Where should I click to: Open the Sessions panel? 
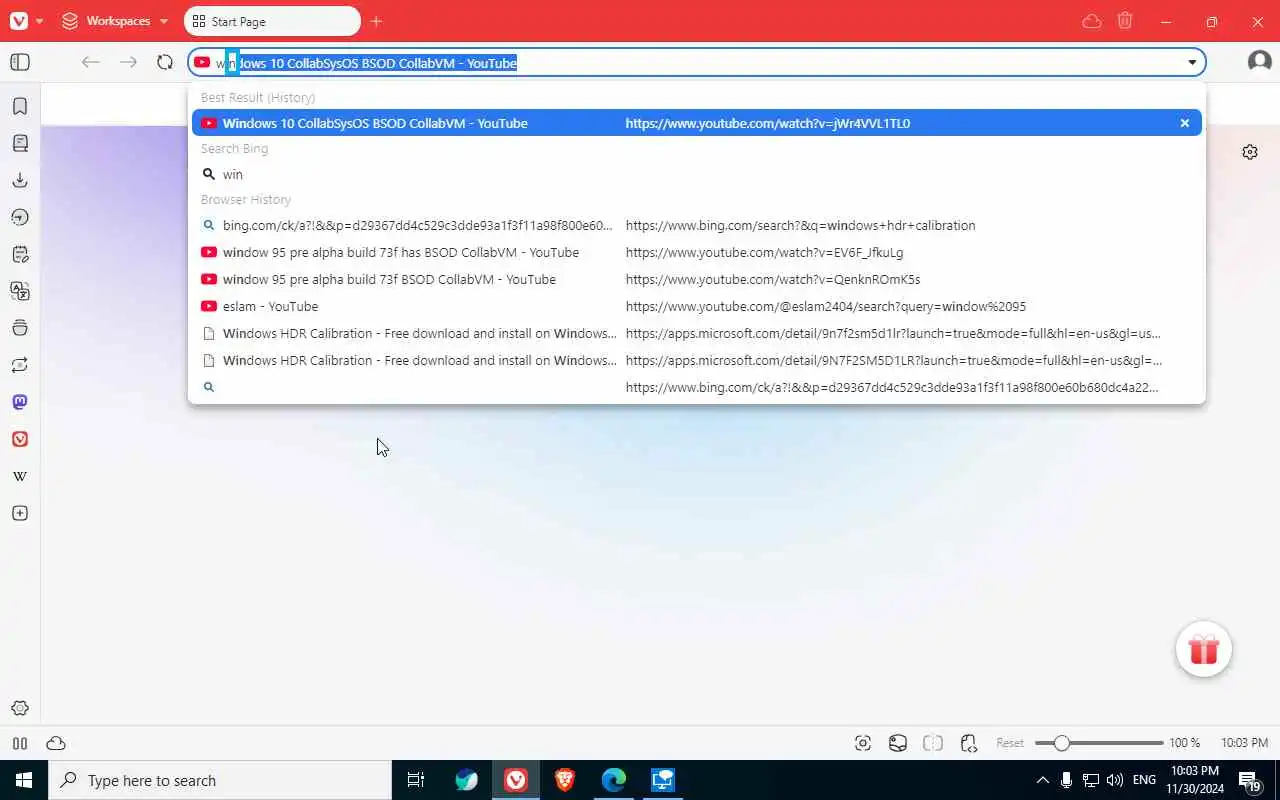pyautogui.click(x=20, y=365)
